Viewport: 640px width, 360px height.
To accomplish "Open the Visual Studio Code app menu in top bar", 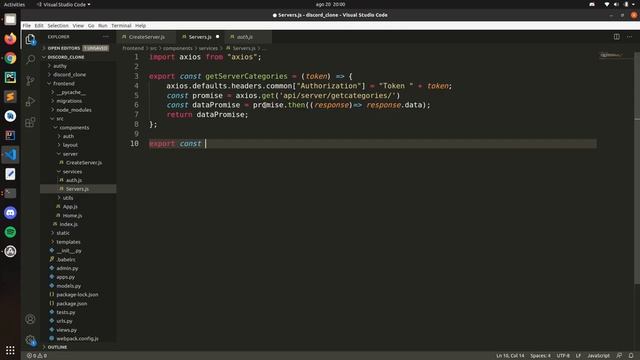I will tap(64, 4).
